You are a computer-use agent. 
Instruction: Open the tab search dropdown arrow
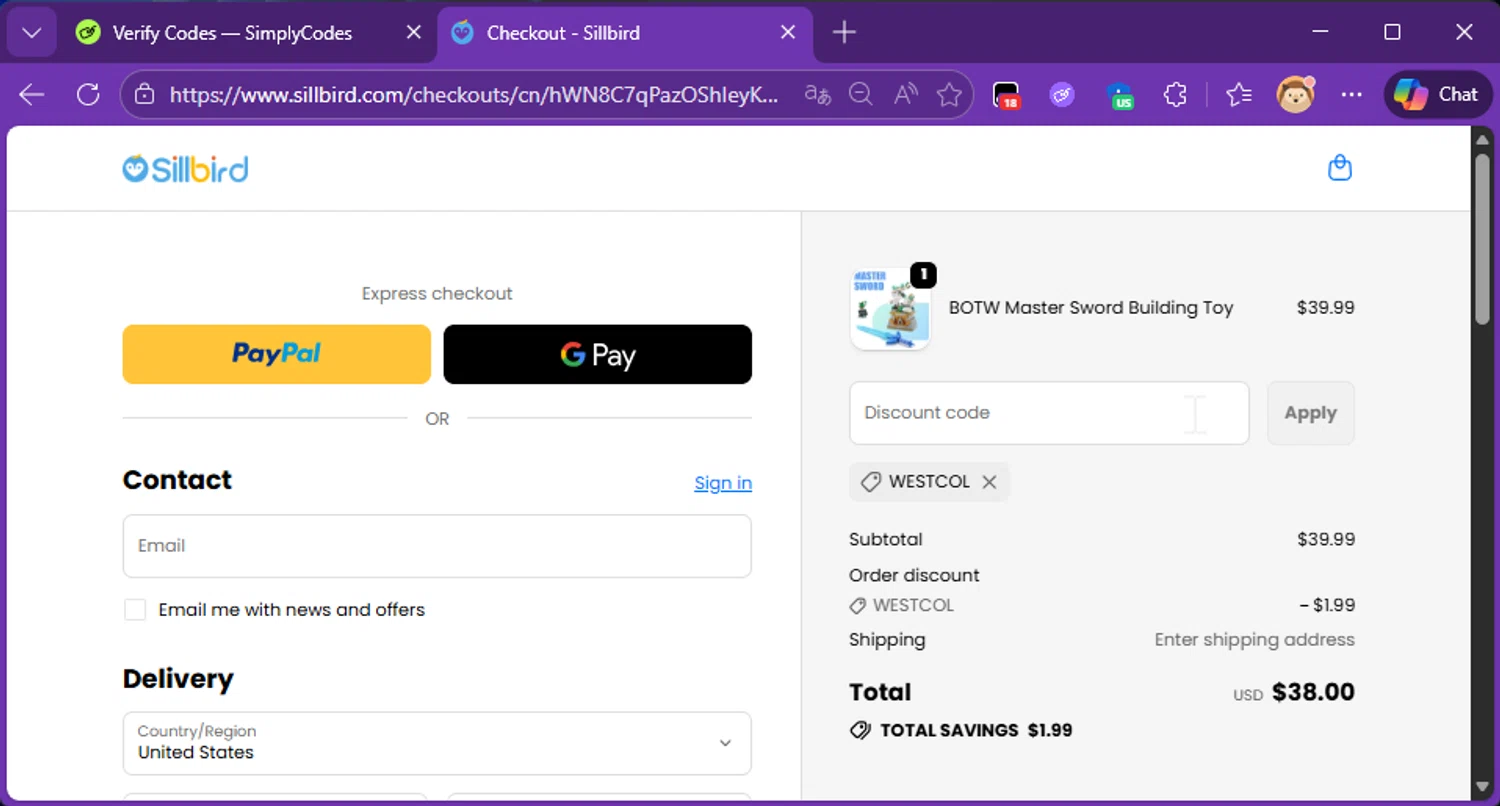32,33
